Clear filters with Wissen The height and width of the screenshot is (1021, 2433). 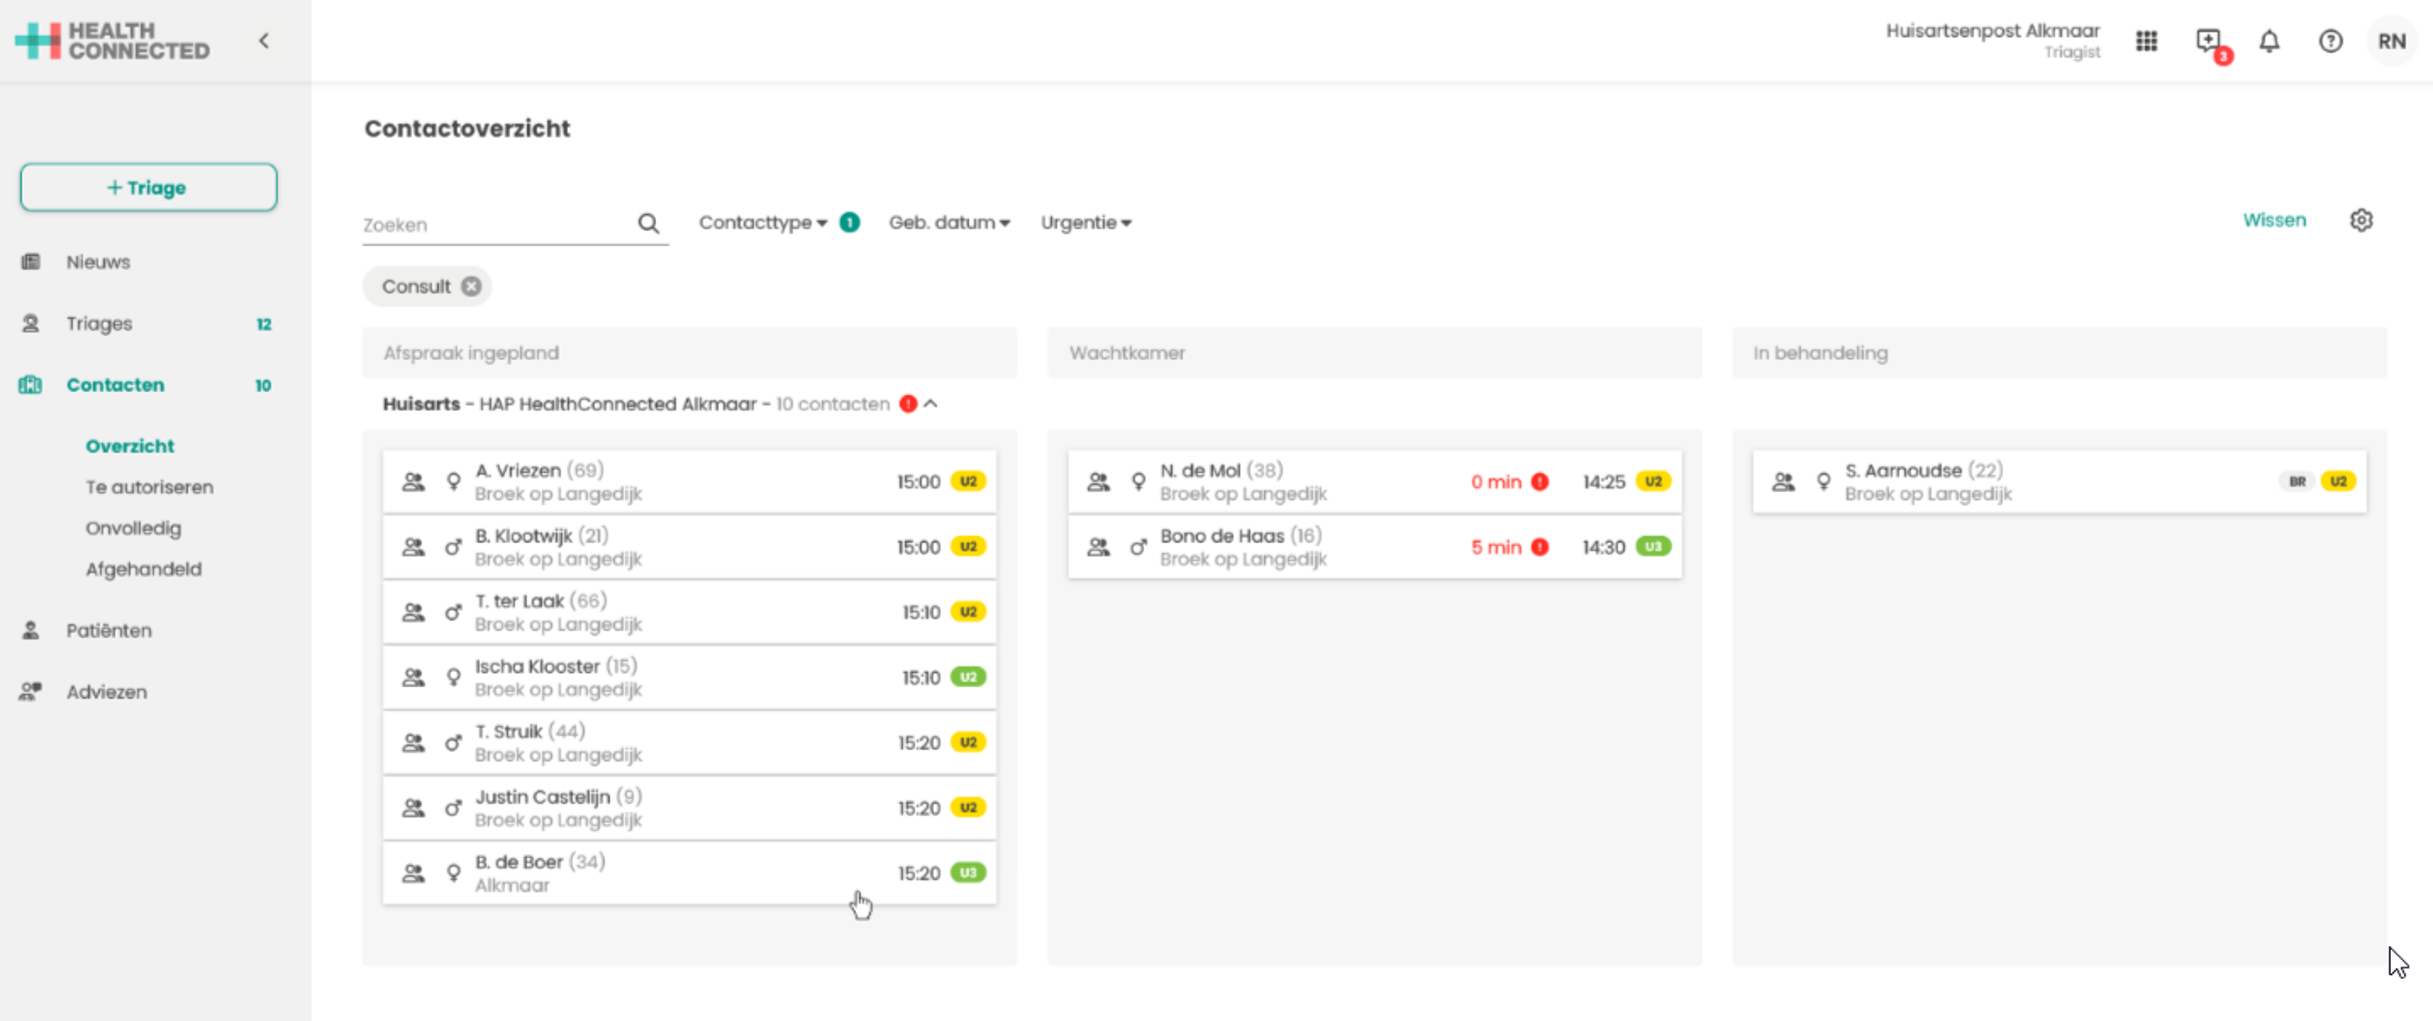click(2274, 220)
